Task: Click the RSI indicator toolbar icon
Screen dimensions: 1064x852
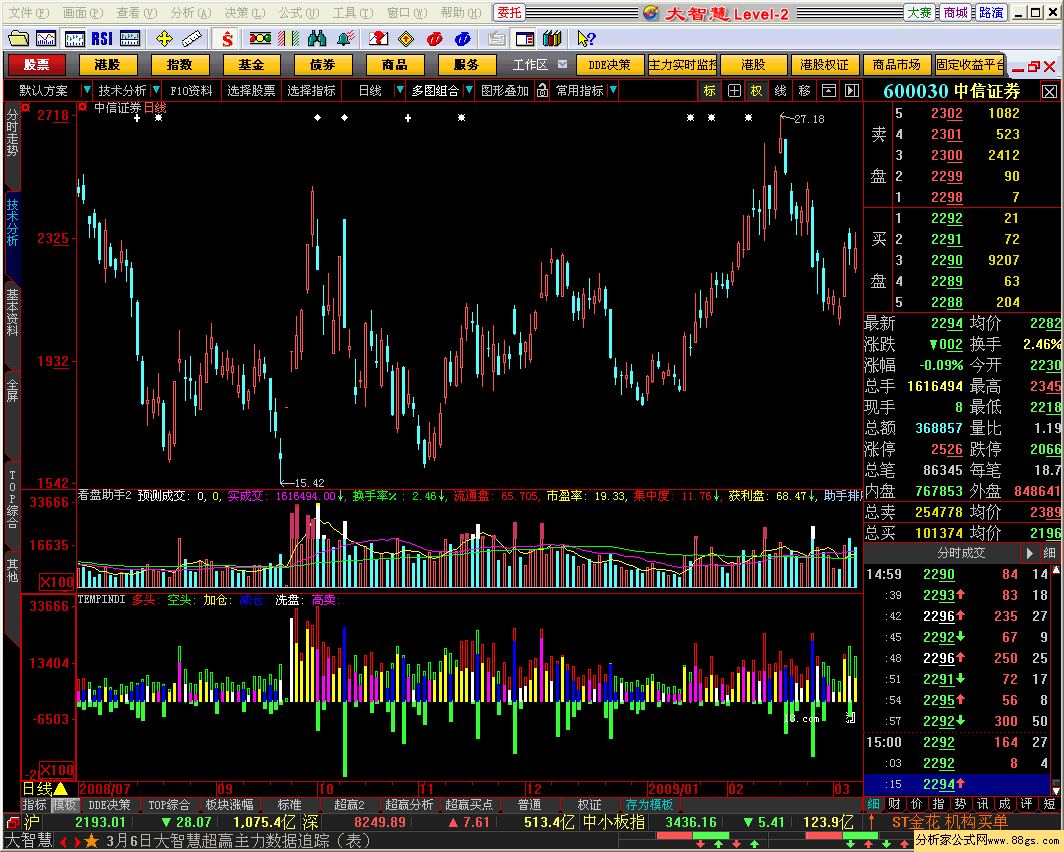Action: tap(102, 39)
